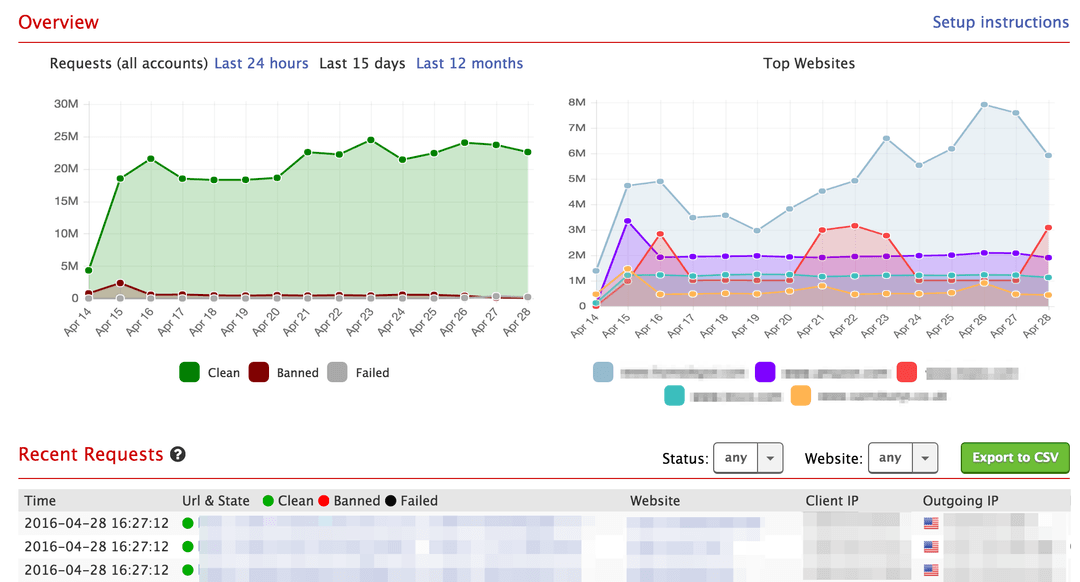Screen dimensions: 1080x582
Task: Switch chart to Last 24 hours
Action: (x=261, y=63)
